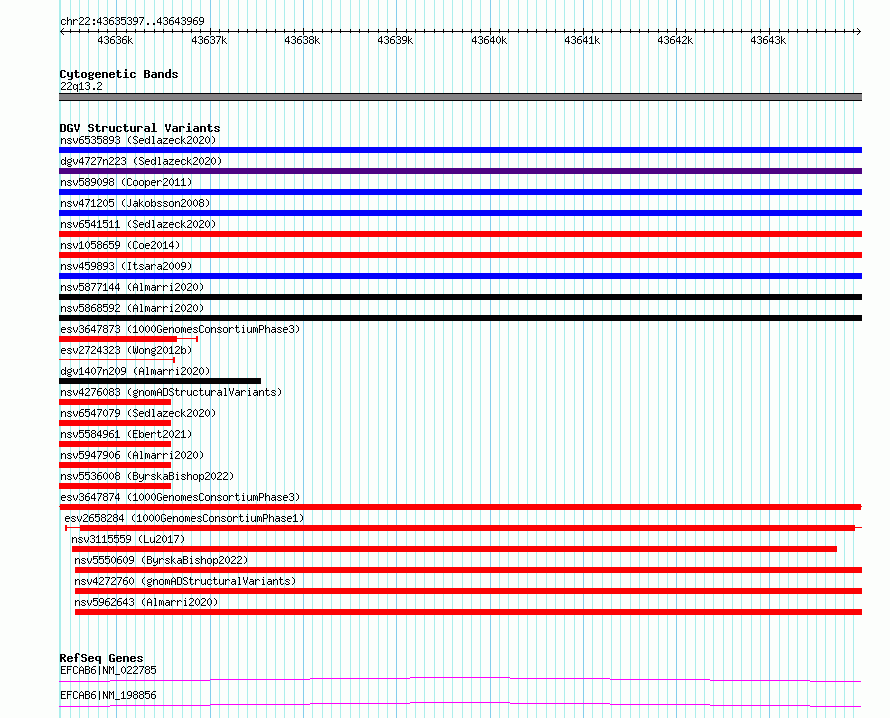Click the blue bar of nsv6535893
Screen dimensions: 890x718
point(460,150)
